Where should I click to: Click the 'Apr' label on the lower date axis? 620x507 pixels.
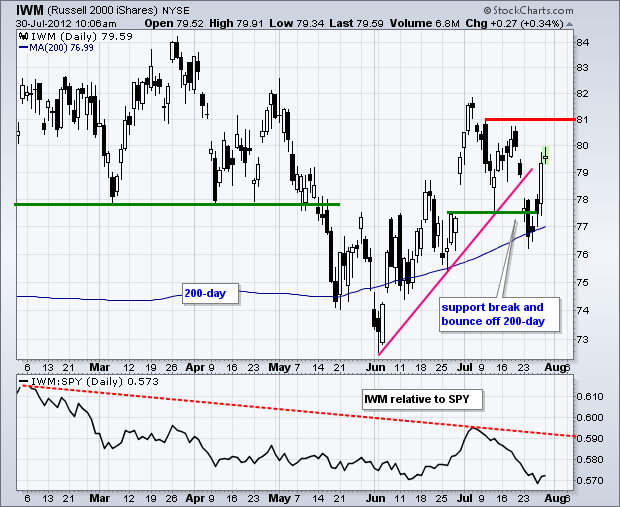195,498
